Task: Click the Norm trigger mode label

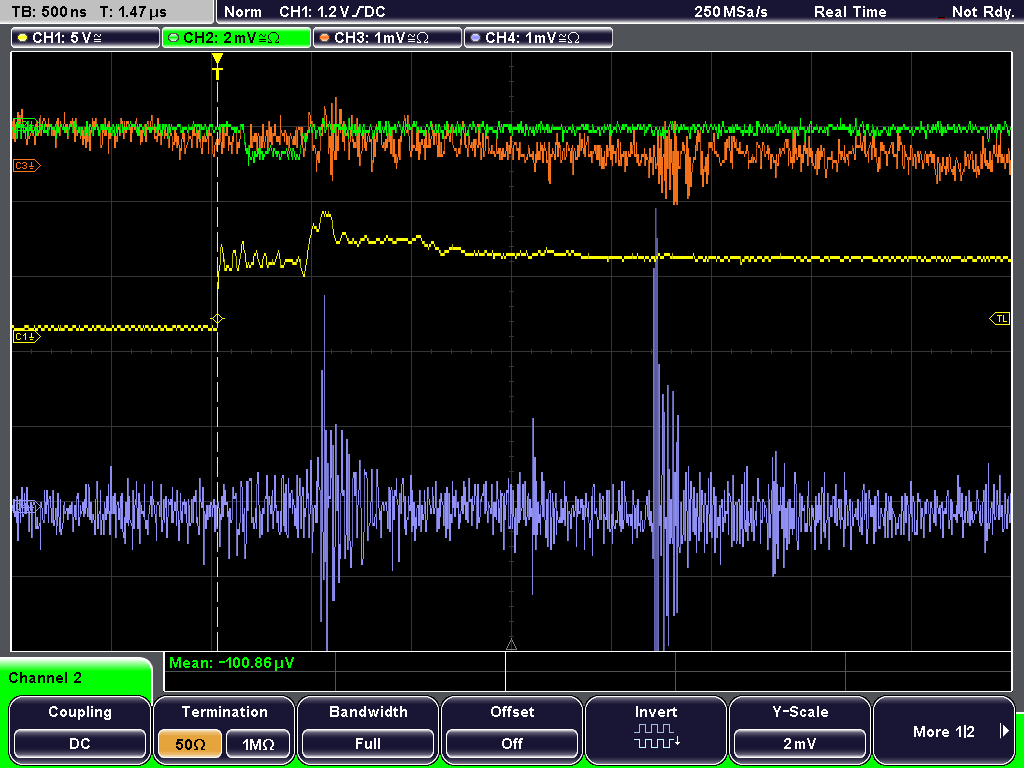Action: pos(243,12)
